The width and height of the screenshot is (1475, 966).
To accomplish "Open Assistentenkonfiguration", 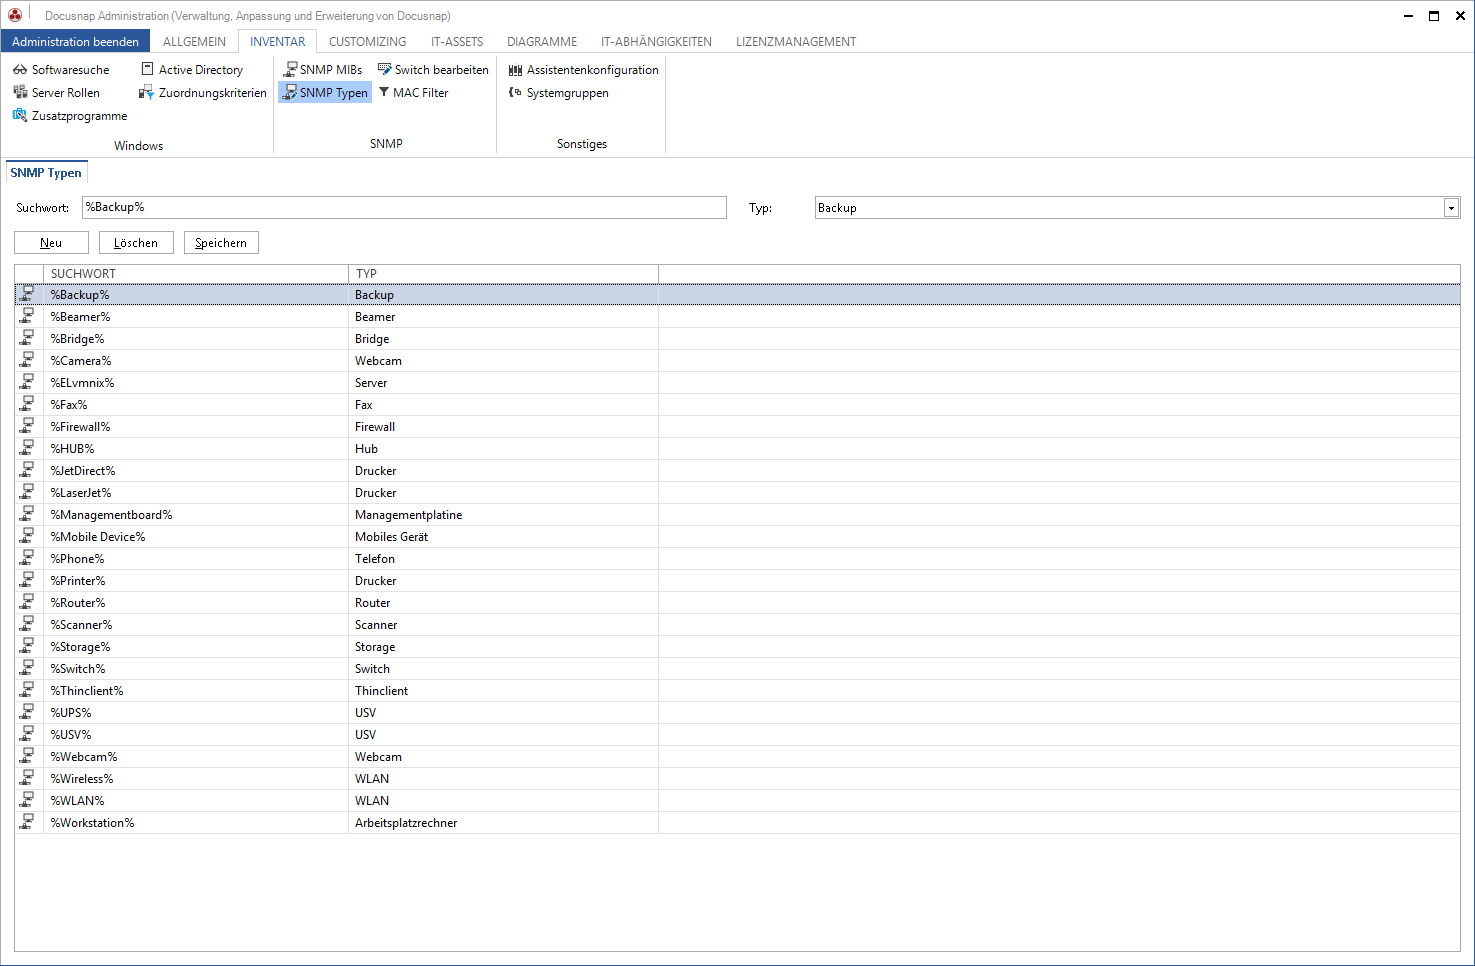I will (584, 70).
